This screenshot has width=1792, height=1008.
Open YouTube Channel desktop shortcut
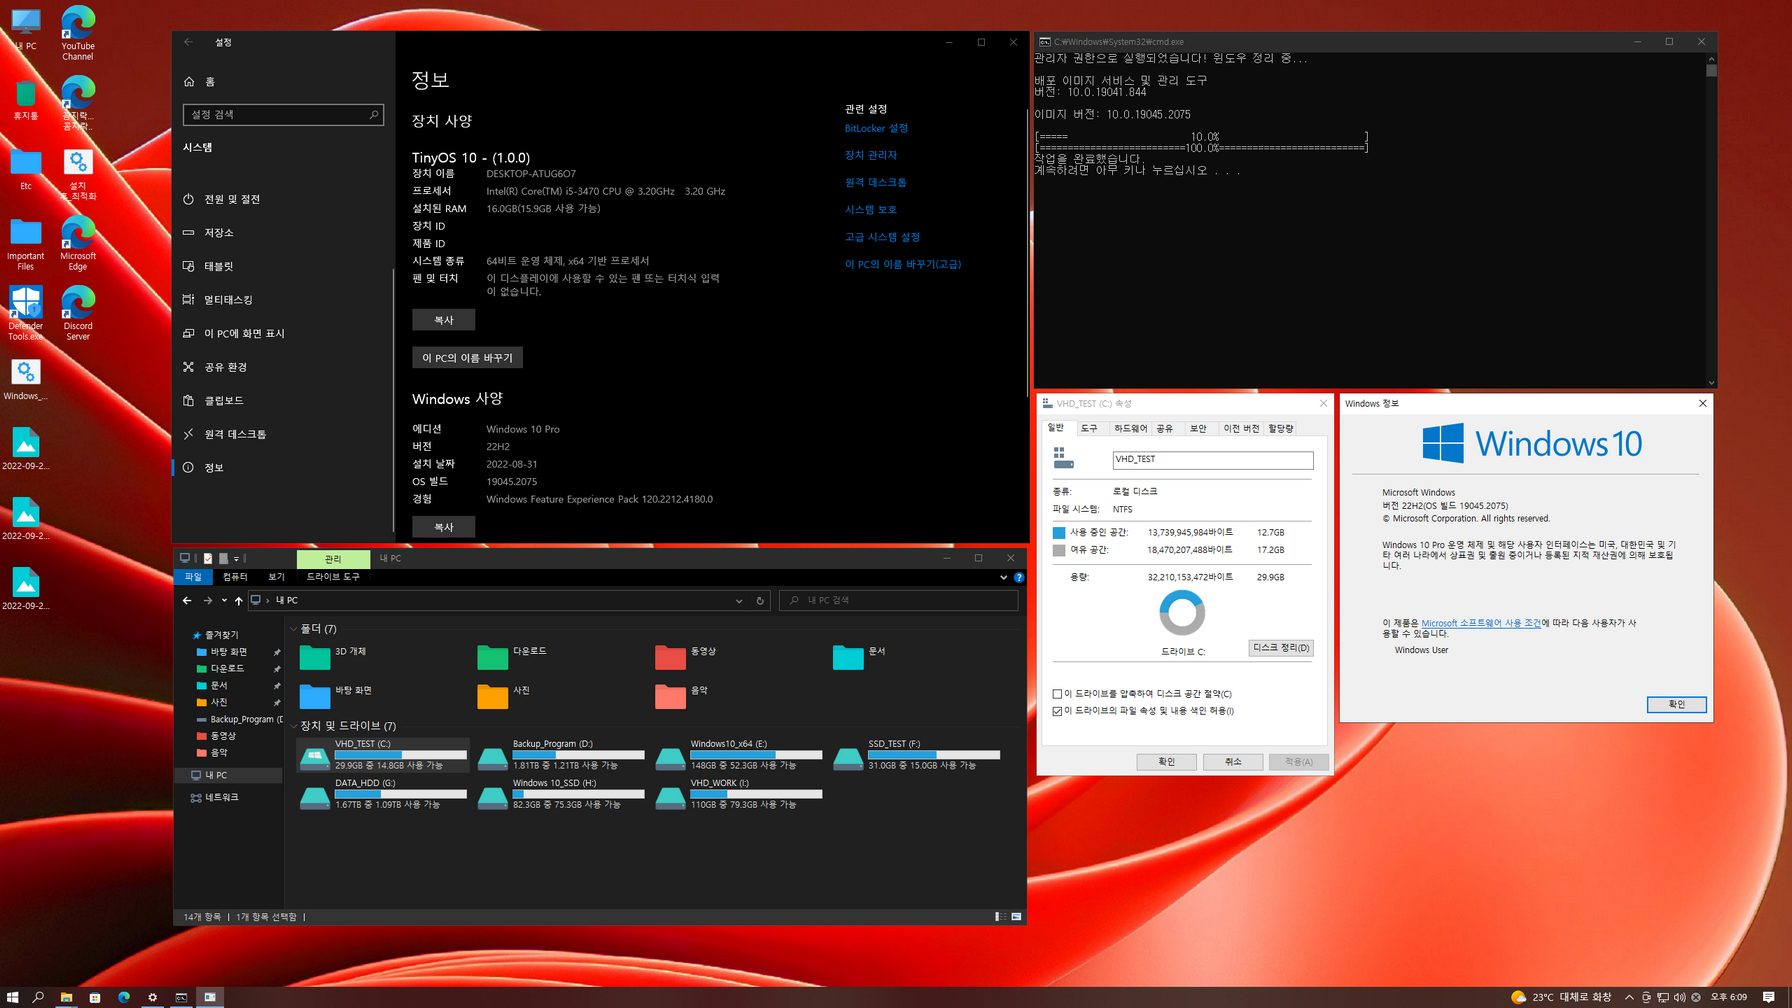pos(78,32)
